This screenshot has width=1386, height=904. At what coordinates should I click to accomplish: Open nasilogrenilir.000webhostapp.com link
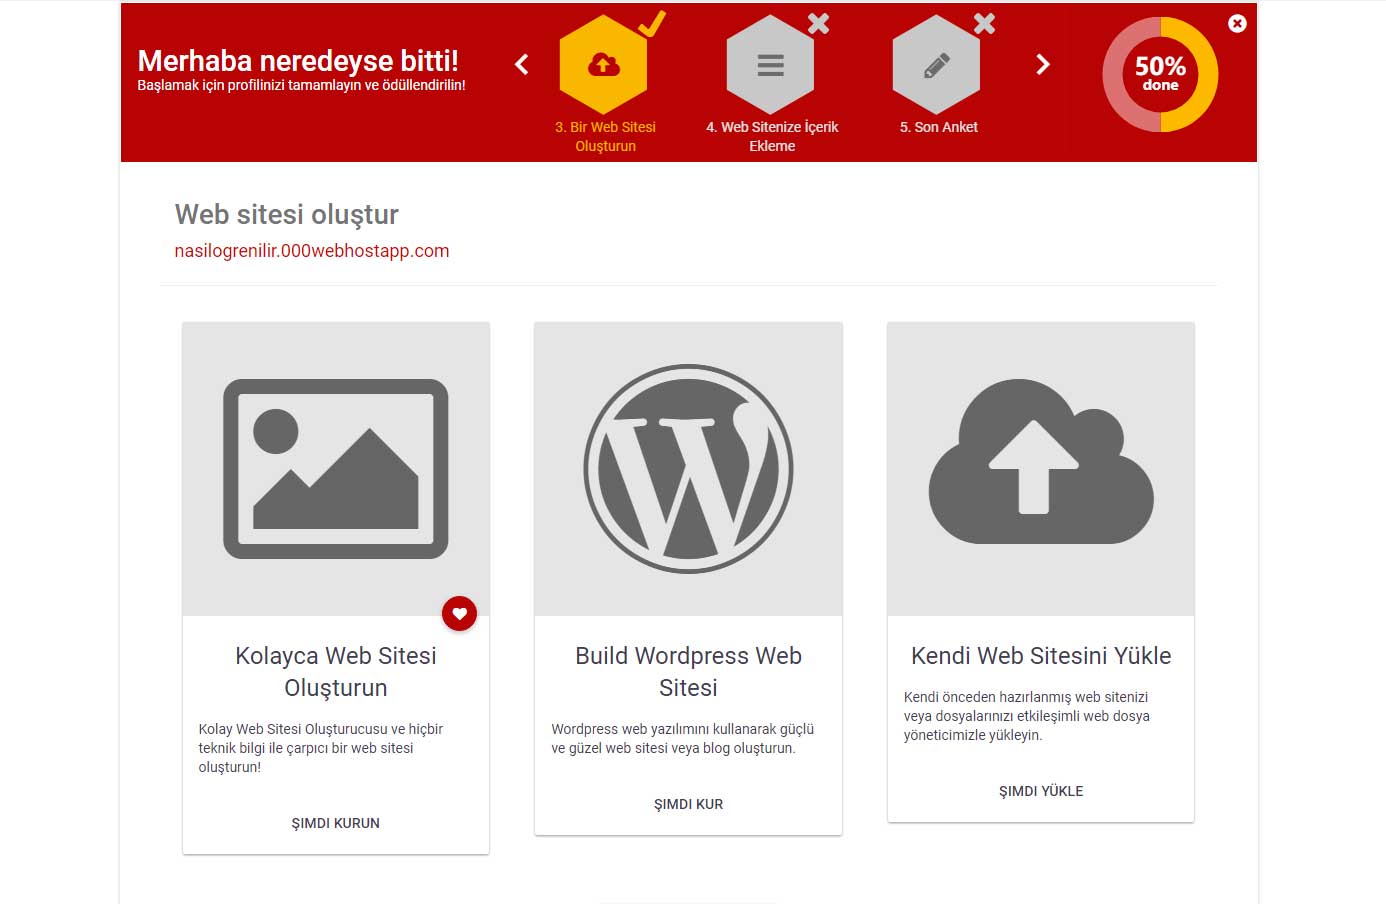point(312,251)
